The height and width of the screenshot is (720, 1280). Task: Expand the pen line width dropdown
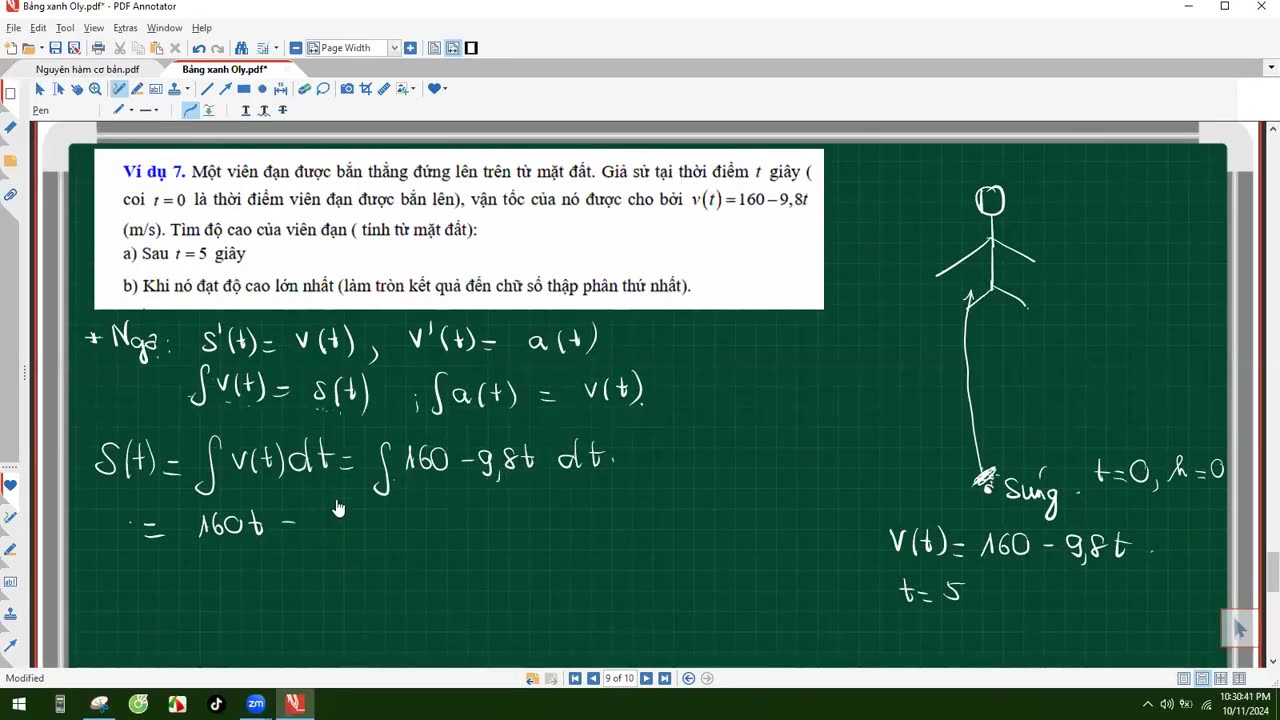156,110
